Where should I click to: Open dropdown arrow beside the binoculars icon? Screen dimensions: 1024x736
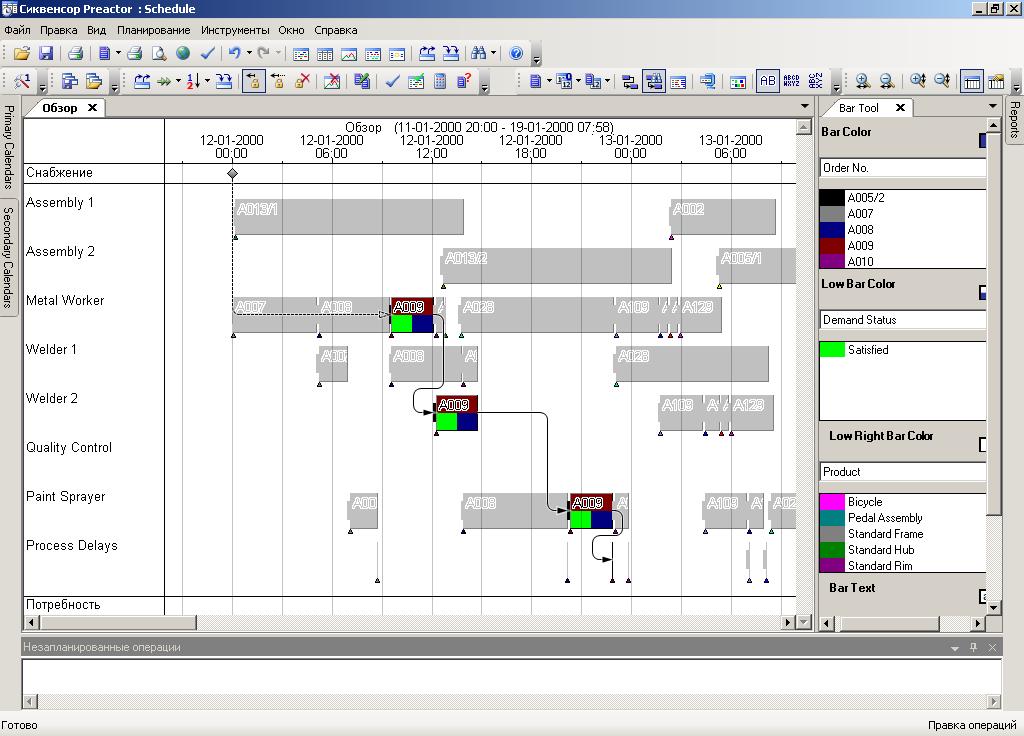493,54
